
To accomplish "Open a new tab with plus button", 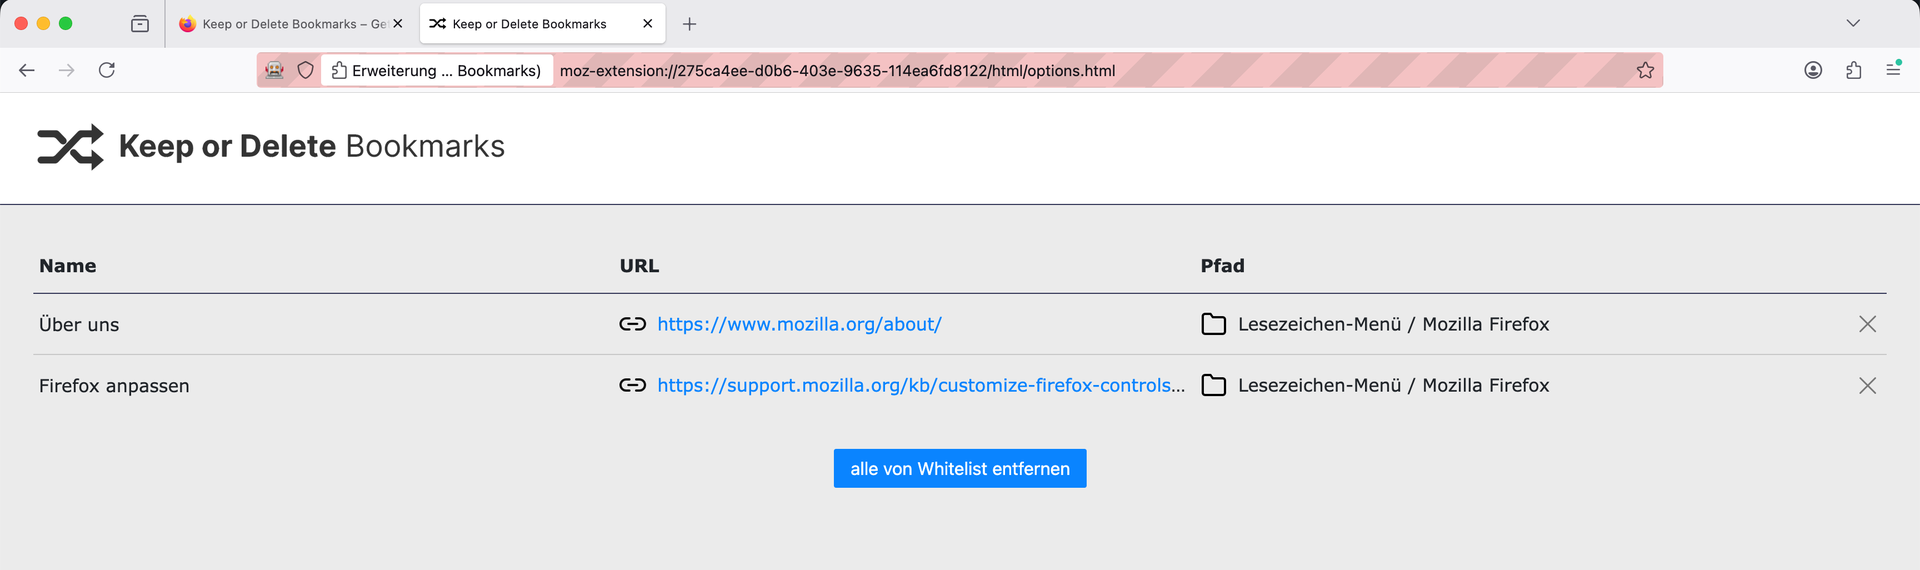I will 689,24.
